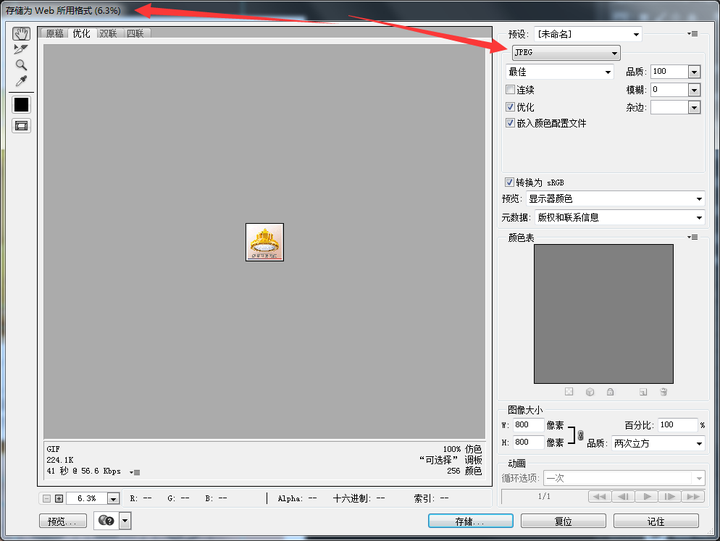Click the map to transparent color-table icon
720x541 pixels.
(569, 392)
